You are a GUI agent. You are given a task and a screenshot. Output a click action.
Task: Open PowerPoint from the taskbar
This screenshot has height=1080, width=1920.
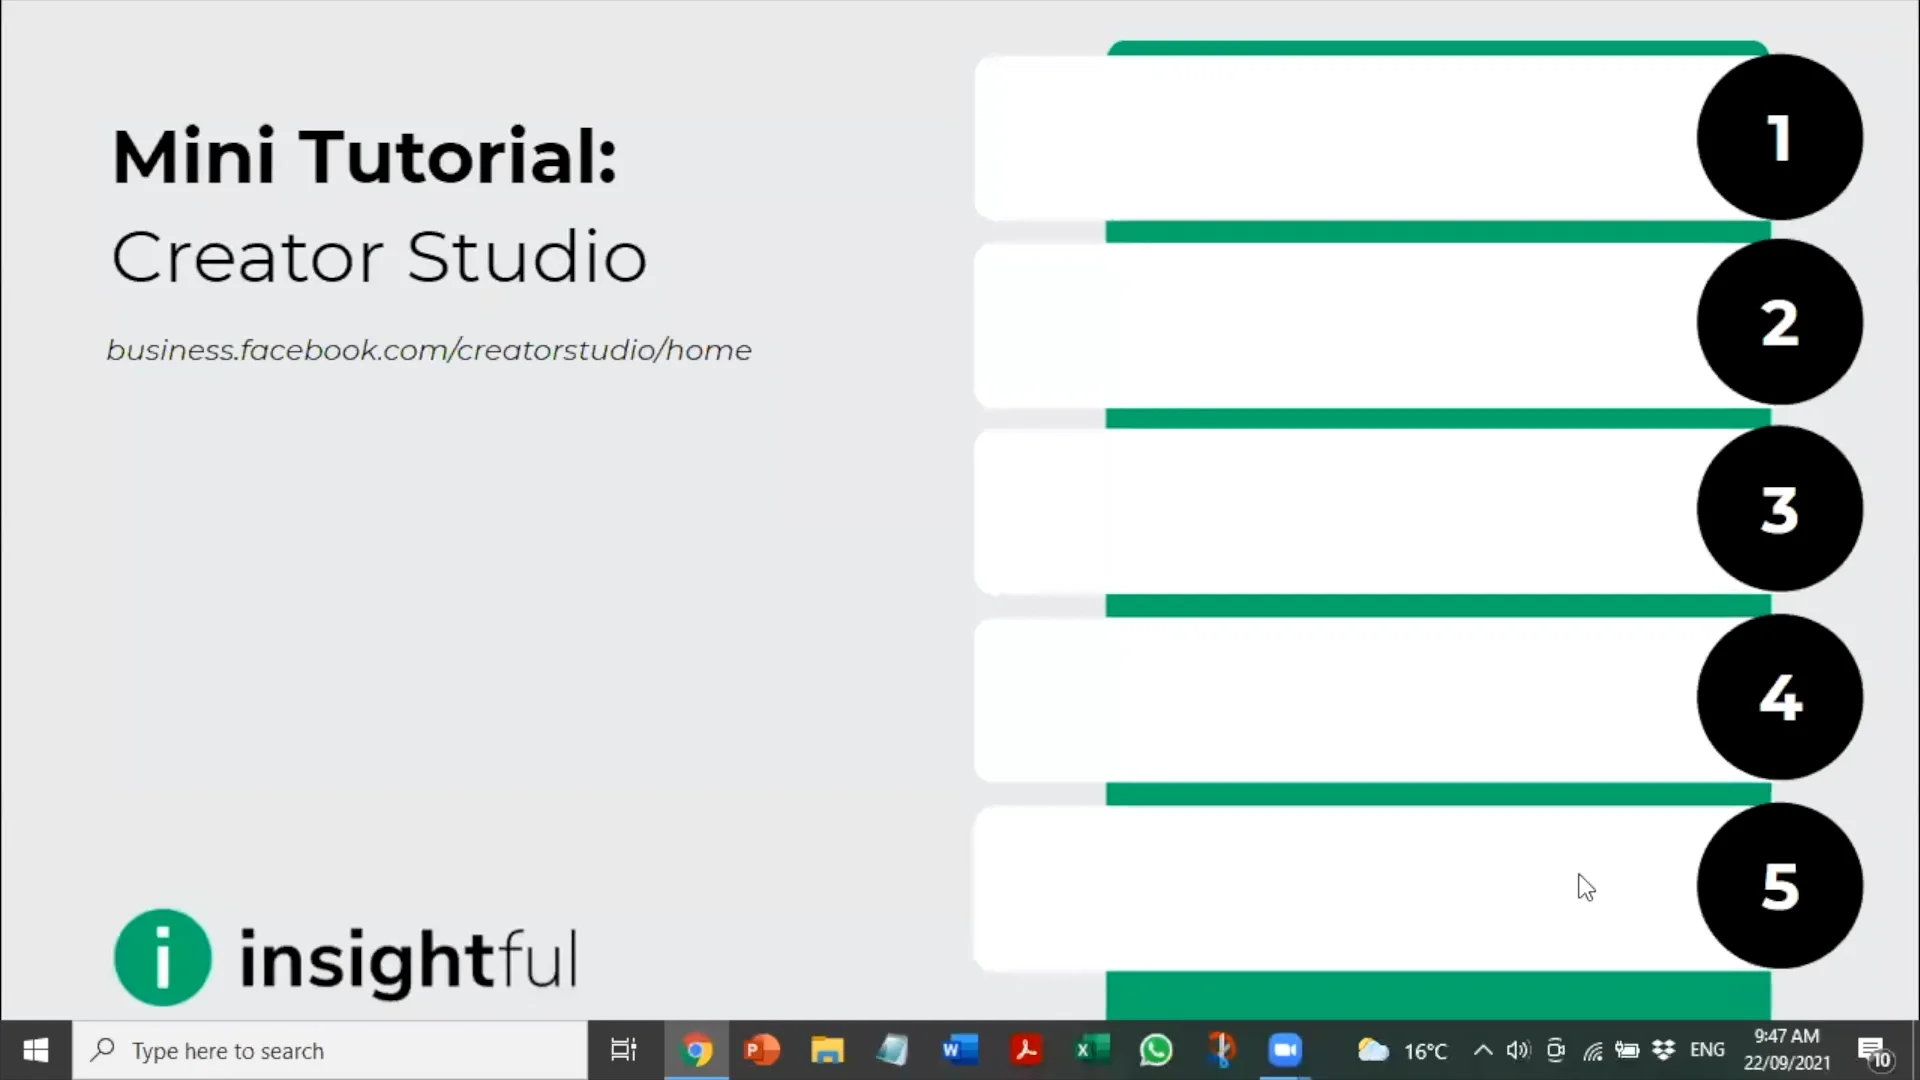762,1050
